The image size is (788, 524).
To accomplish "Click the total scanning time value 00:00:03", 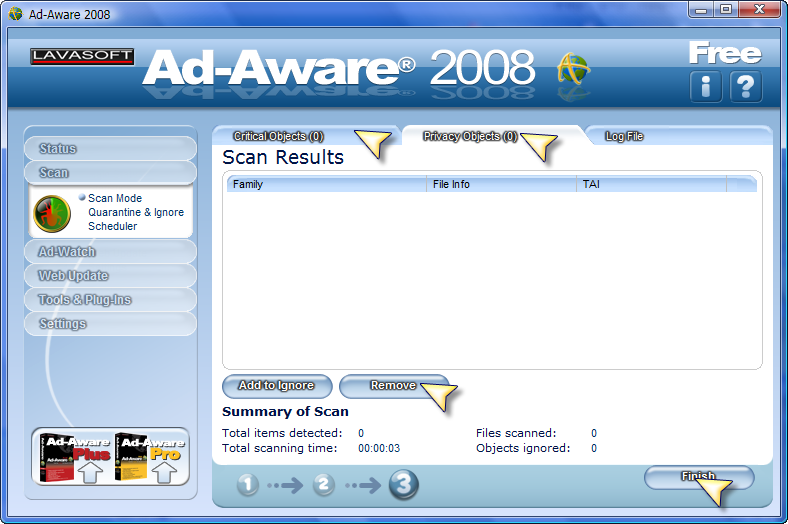I will tap(379, 448).
